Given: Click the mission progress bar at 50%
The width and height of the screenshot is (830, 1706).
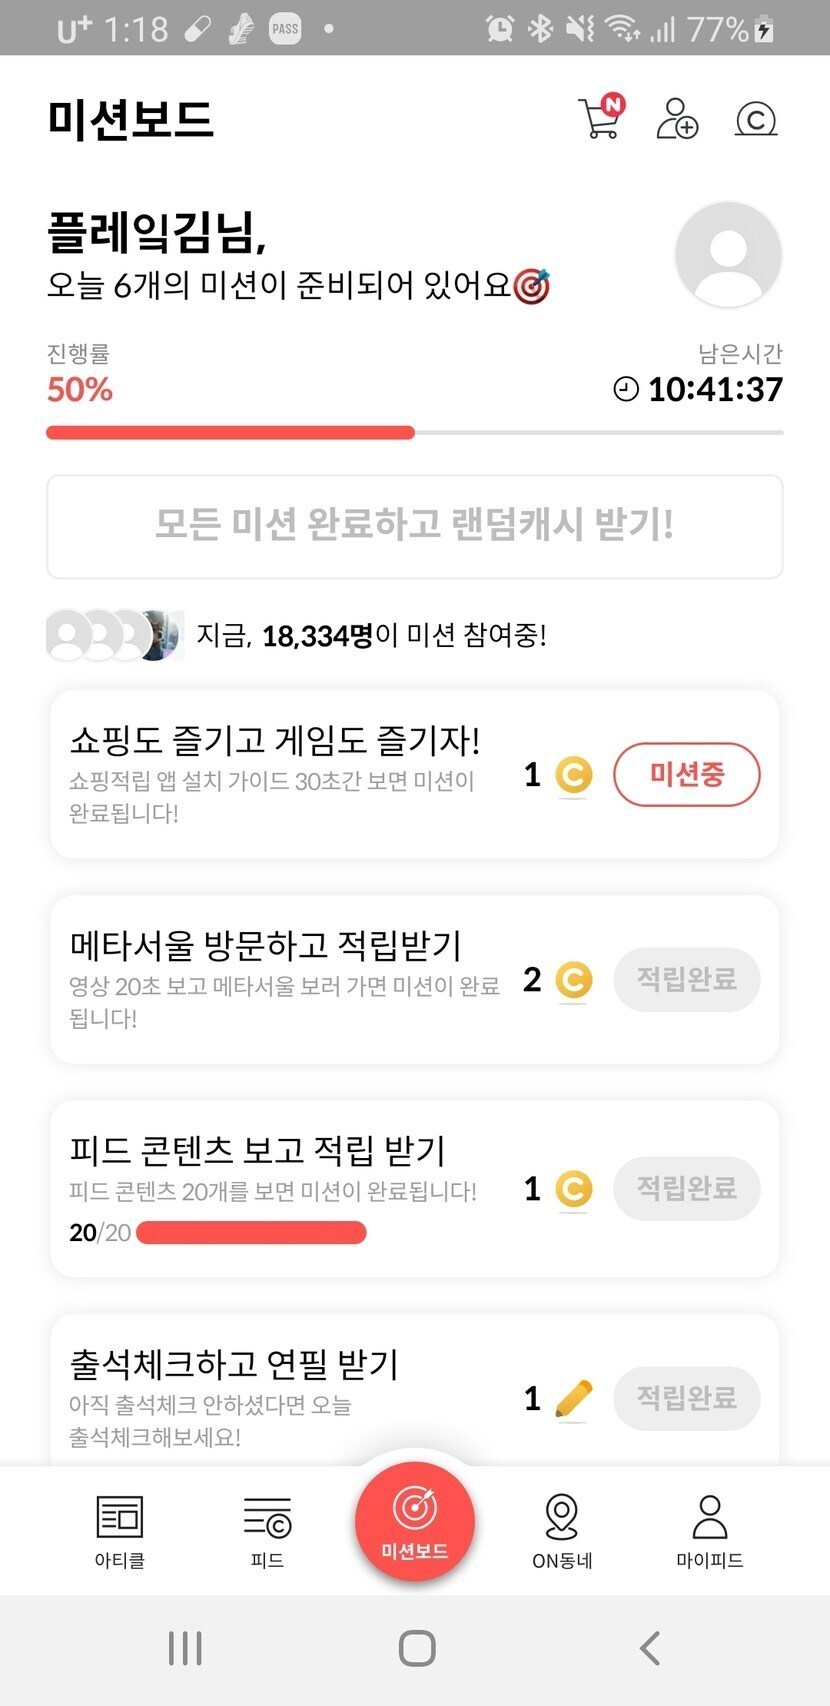Looking at the screenshot, I should point(415,433).
